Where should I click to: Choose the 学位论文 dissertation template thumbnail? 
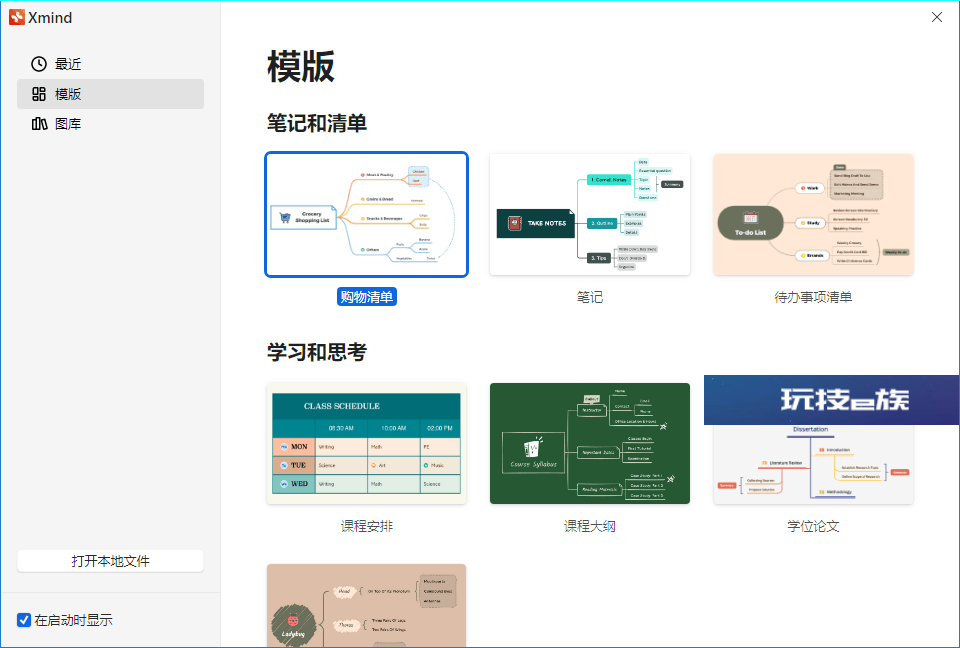(x=813, y=464)
